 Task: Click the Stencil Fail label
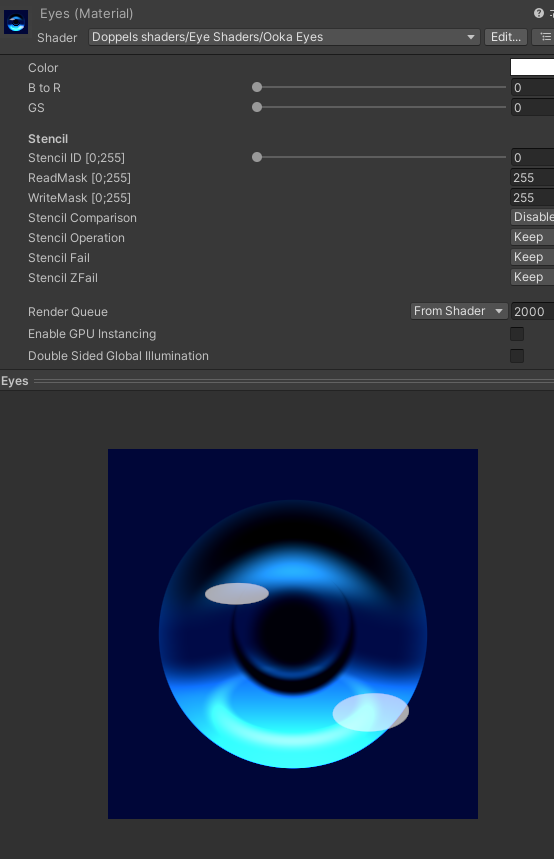tap(59, 257)
